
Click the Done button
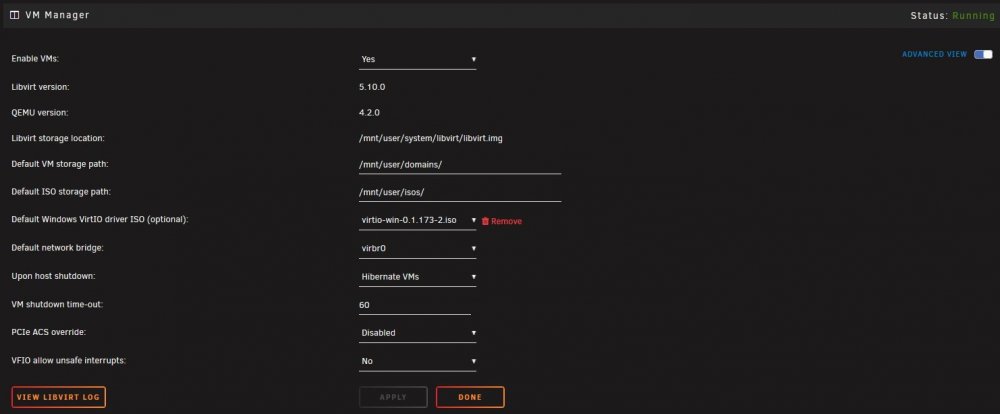click(x=470, y=397)
